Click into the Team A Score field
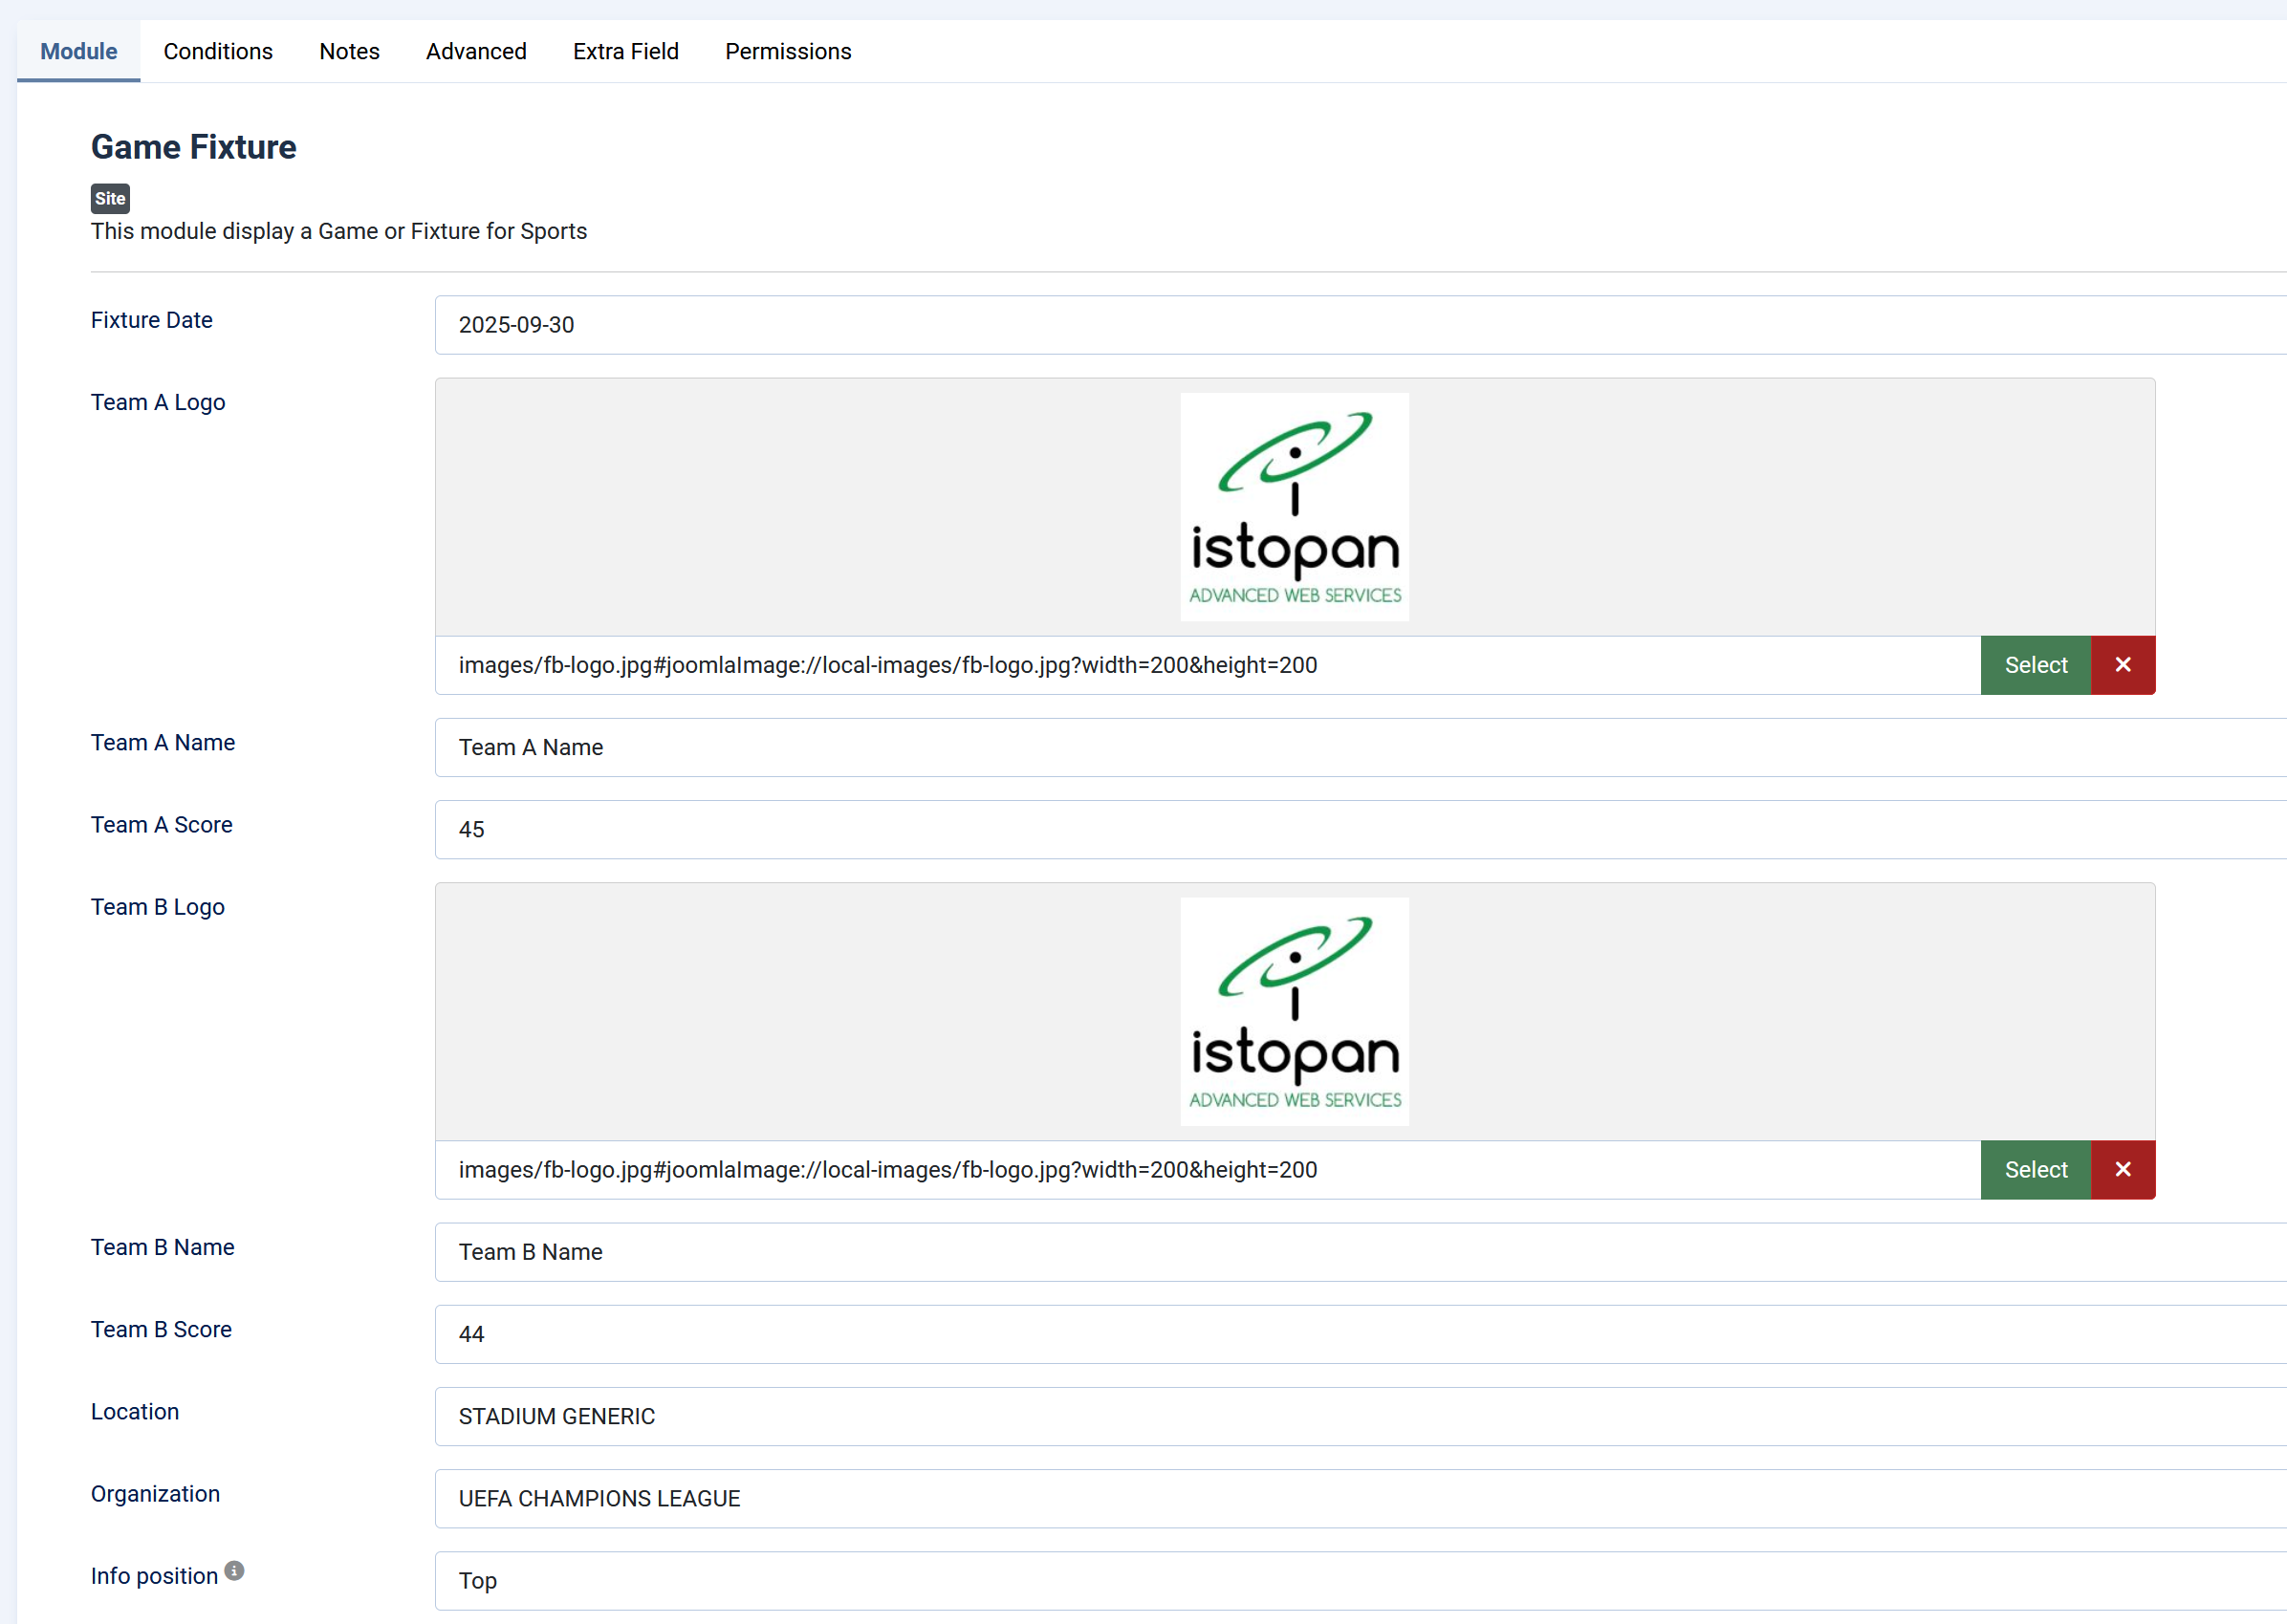Viewport: 2287px width, 1624px height. [x=1360, y=829]
